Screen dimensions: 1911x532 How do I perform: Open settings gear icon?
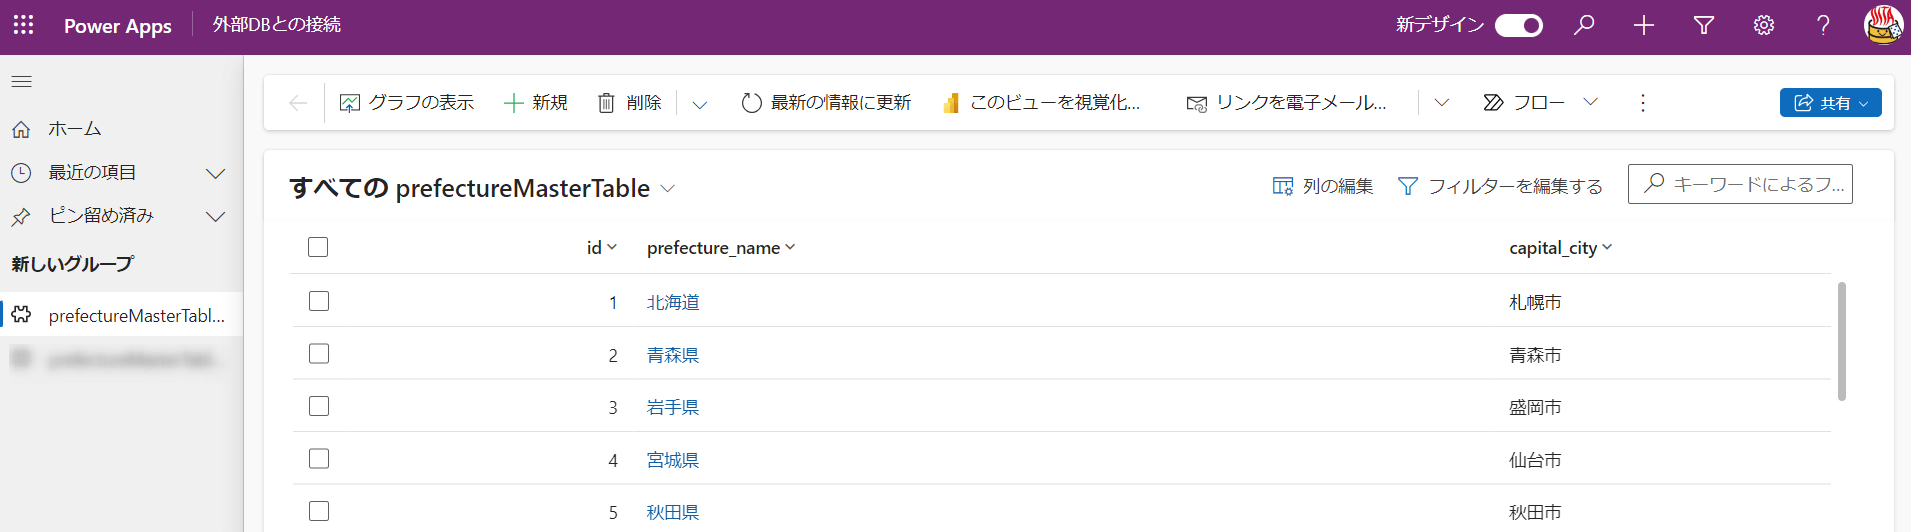[x=1764, y=25]
